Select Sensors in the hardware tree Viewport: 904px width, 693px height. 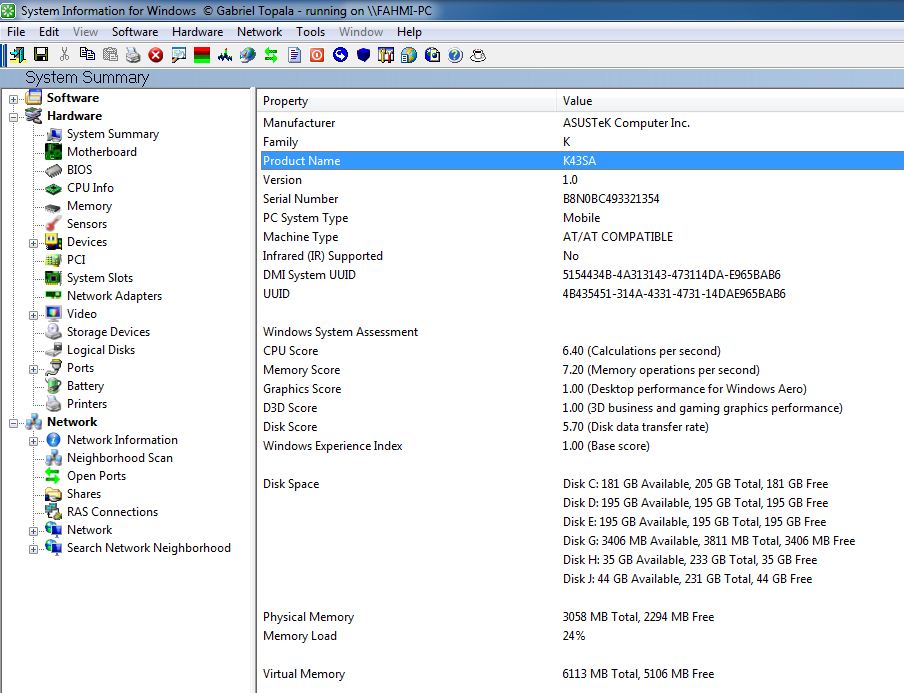[86, 224]
